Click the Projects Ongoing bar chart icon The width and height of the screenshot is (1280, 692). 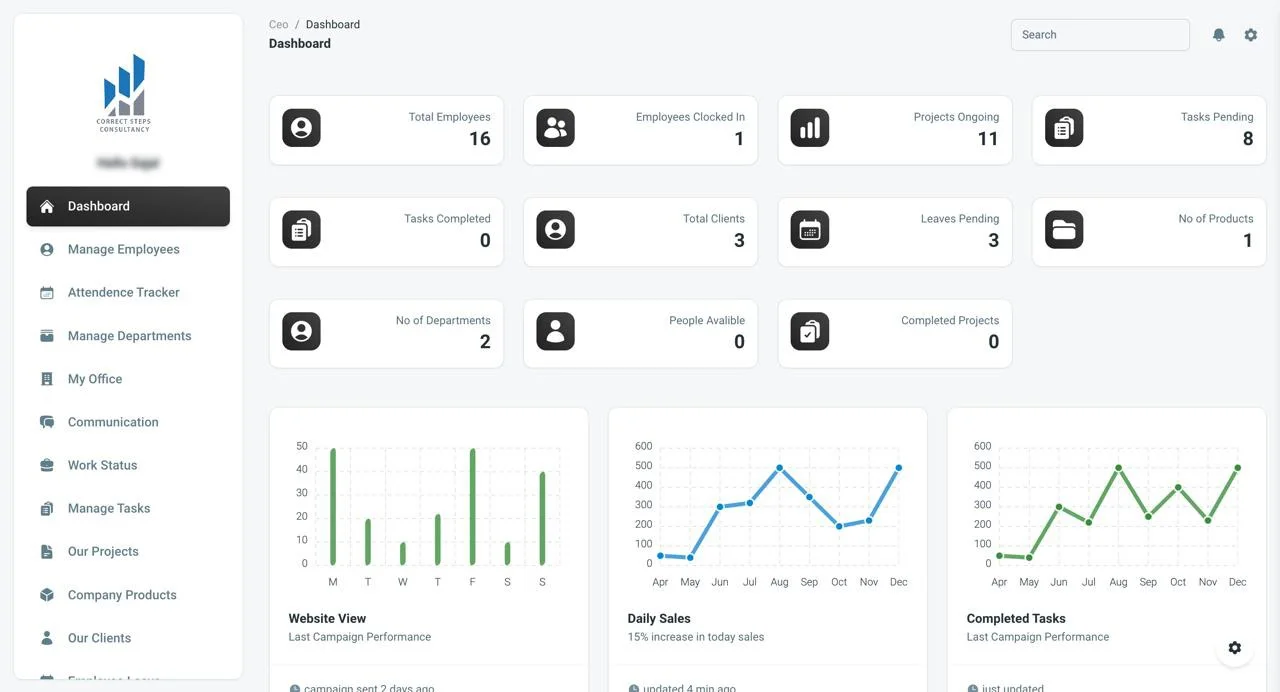coord(809,128)
